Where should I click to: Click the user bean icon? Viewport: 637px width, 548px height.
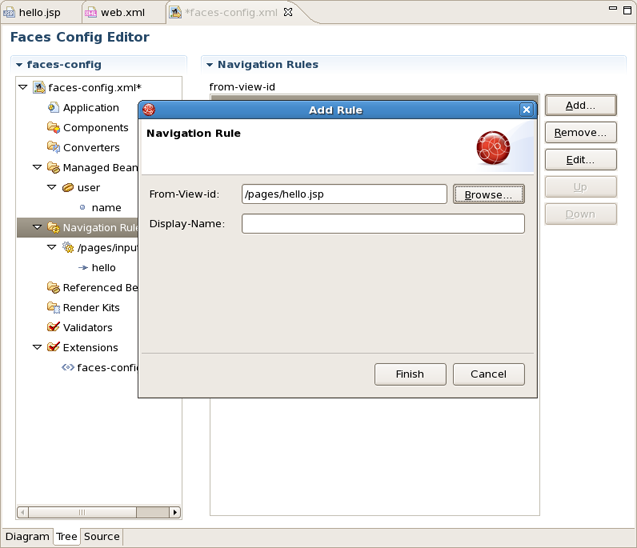point(68,187)
